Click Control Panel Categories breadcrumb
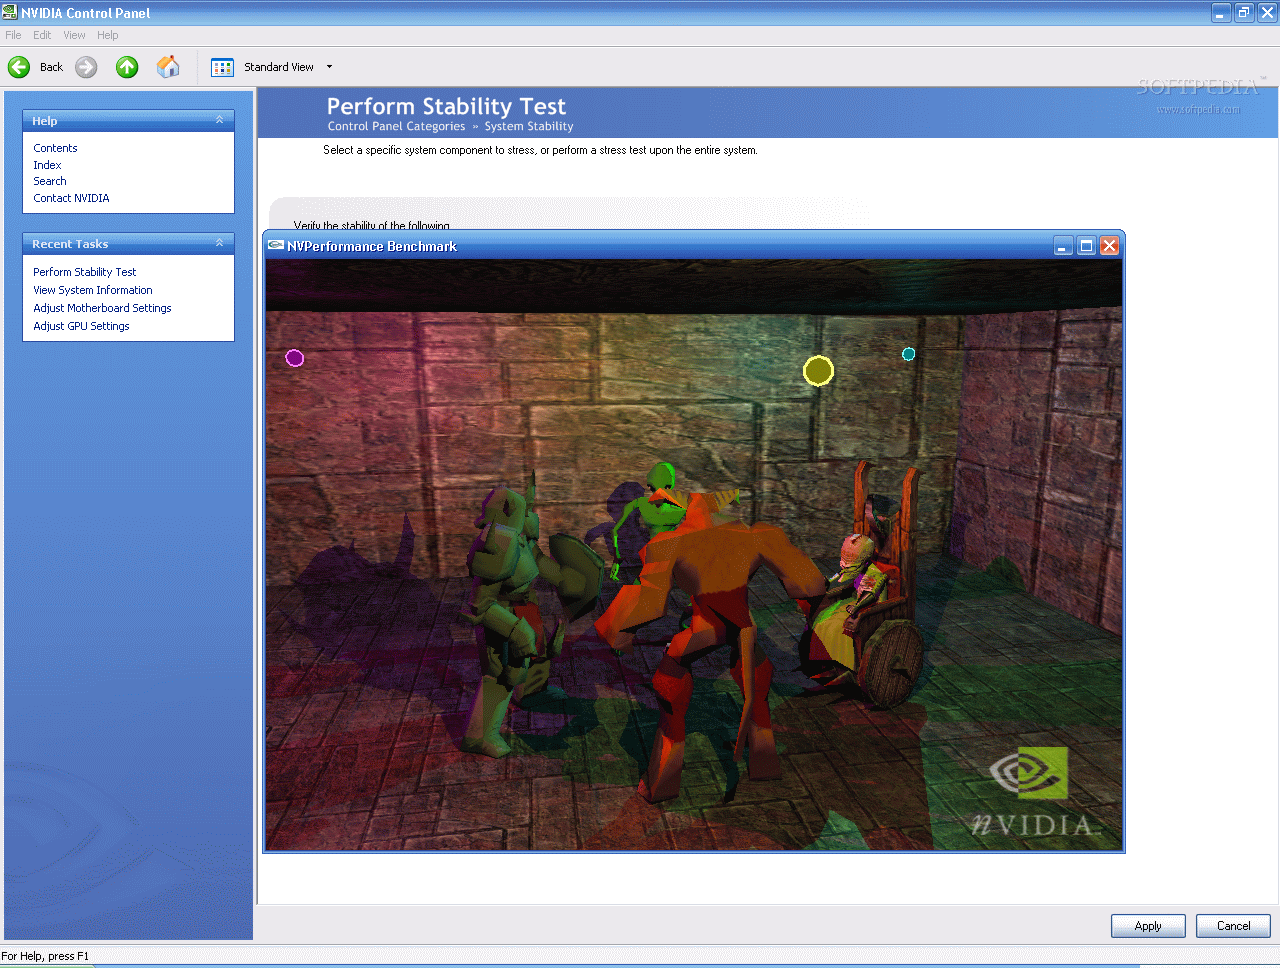The width and height of the screenshot is (1280, 968). [x=396, y=126]
